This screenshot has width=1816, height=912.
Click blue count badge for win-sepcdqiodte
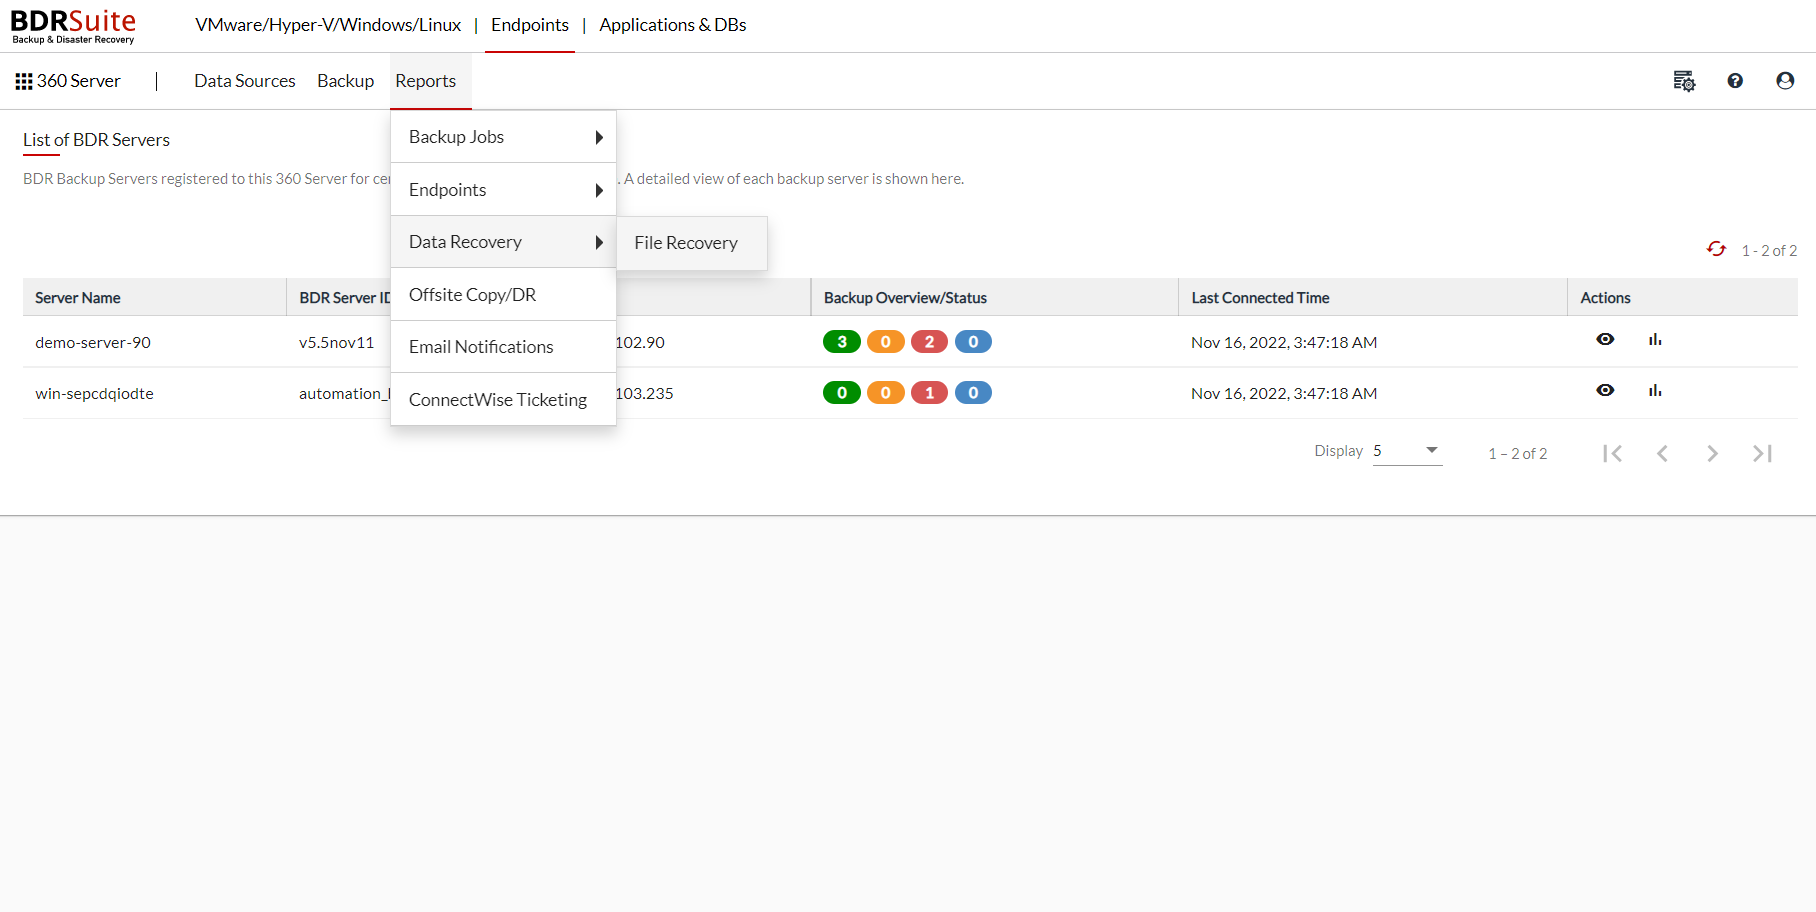click(x=973, y=393)
